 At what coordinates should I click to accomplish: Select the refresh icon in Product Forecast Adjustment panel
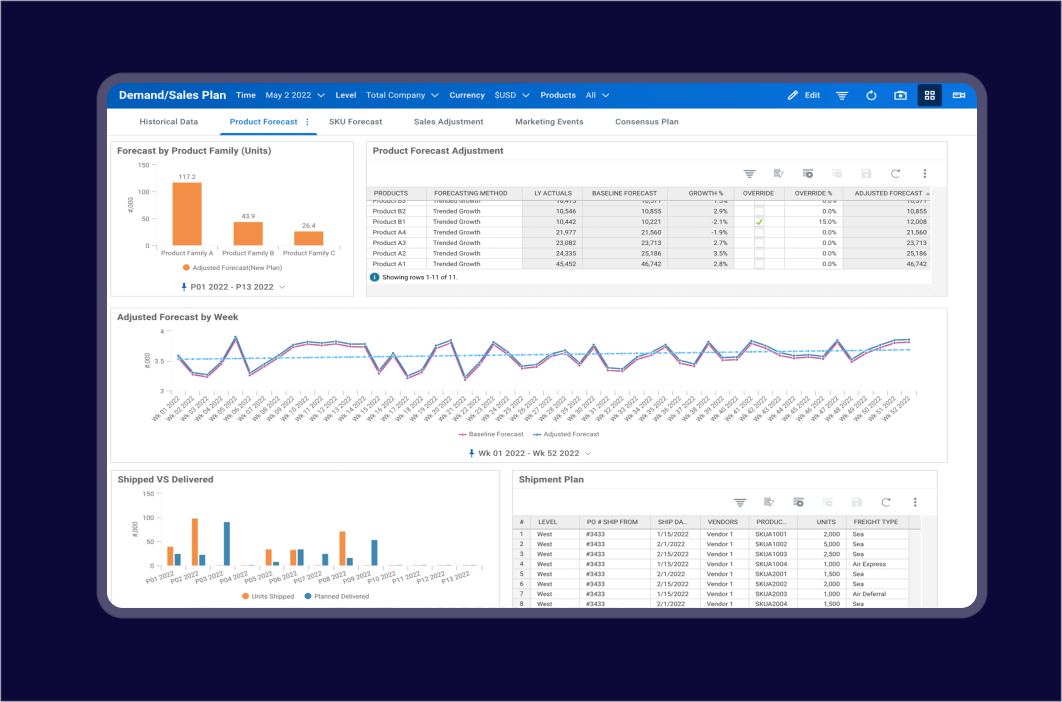point(893,173)
